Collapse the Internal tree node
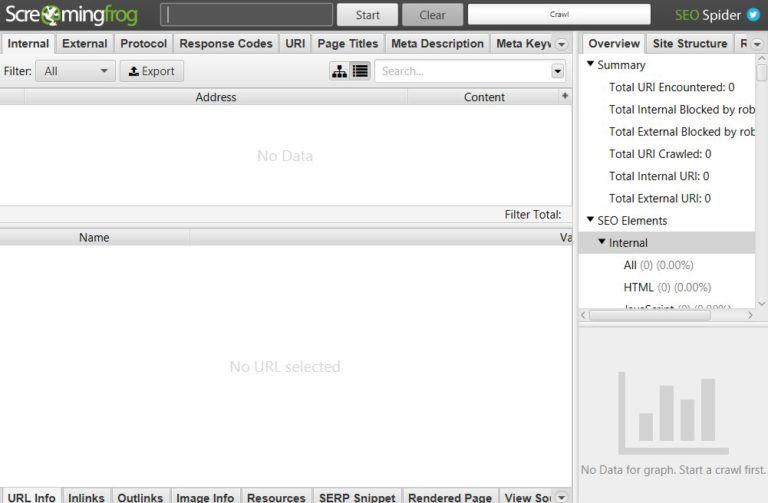768x503 pixels. [x=602, y=241]
